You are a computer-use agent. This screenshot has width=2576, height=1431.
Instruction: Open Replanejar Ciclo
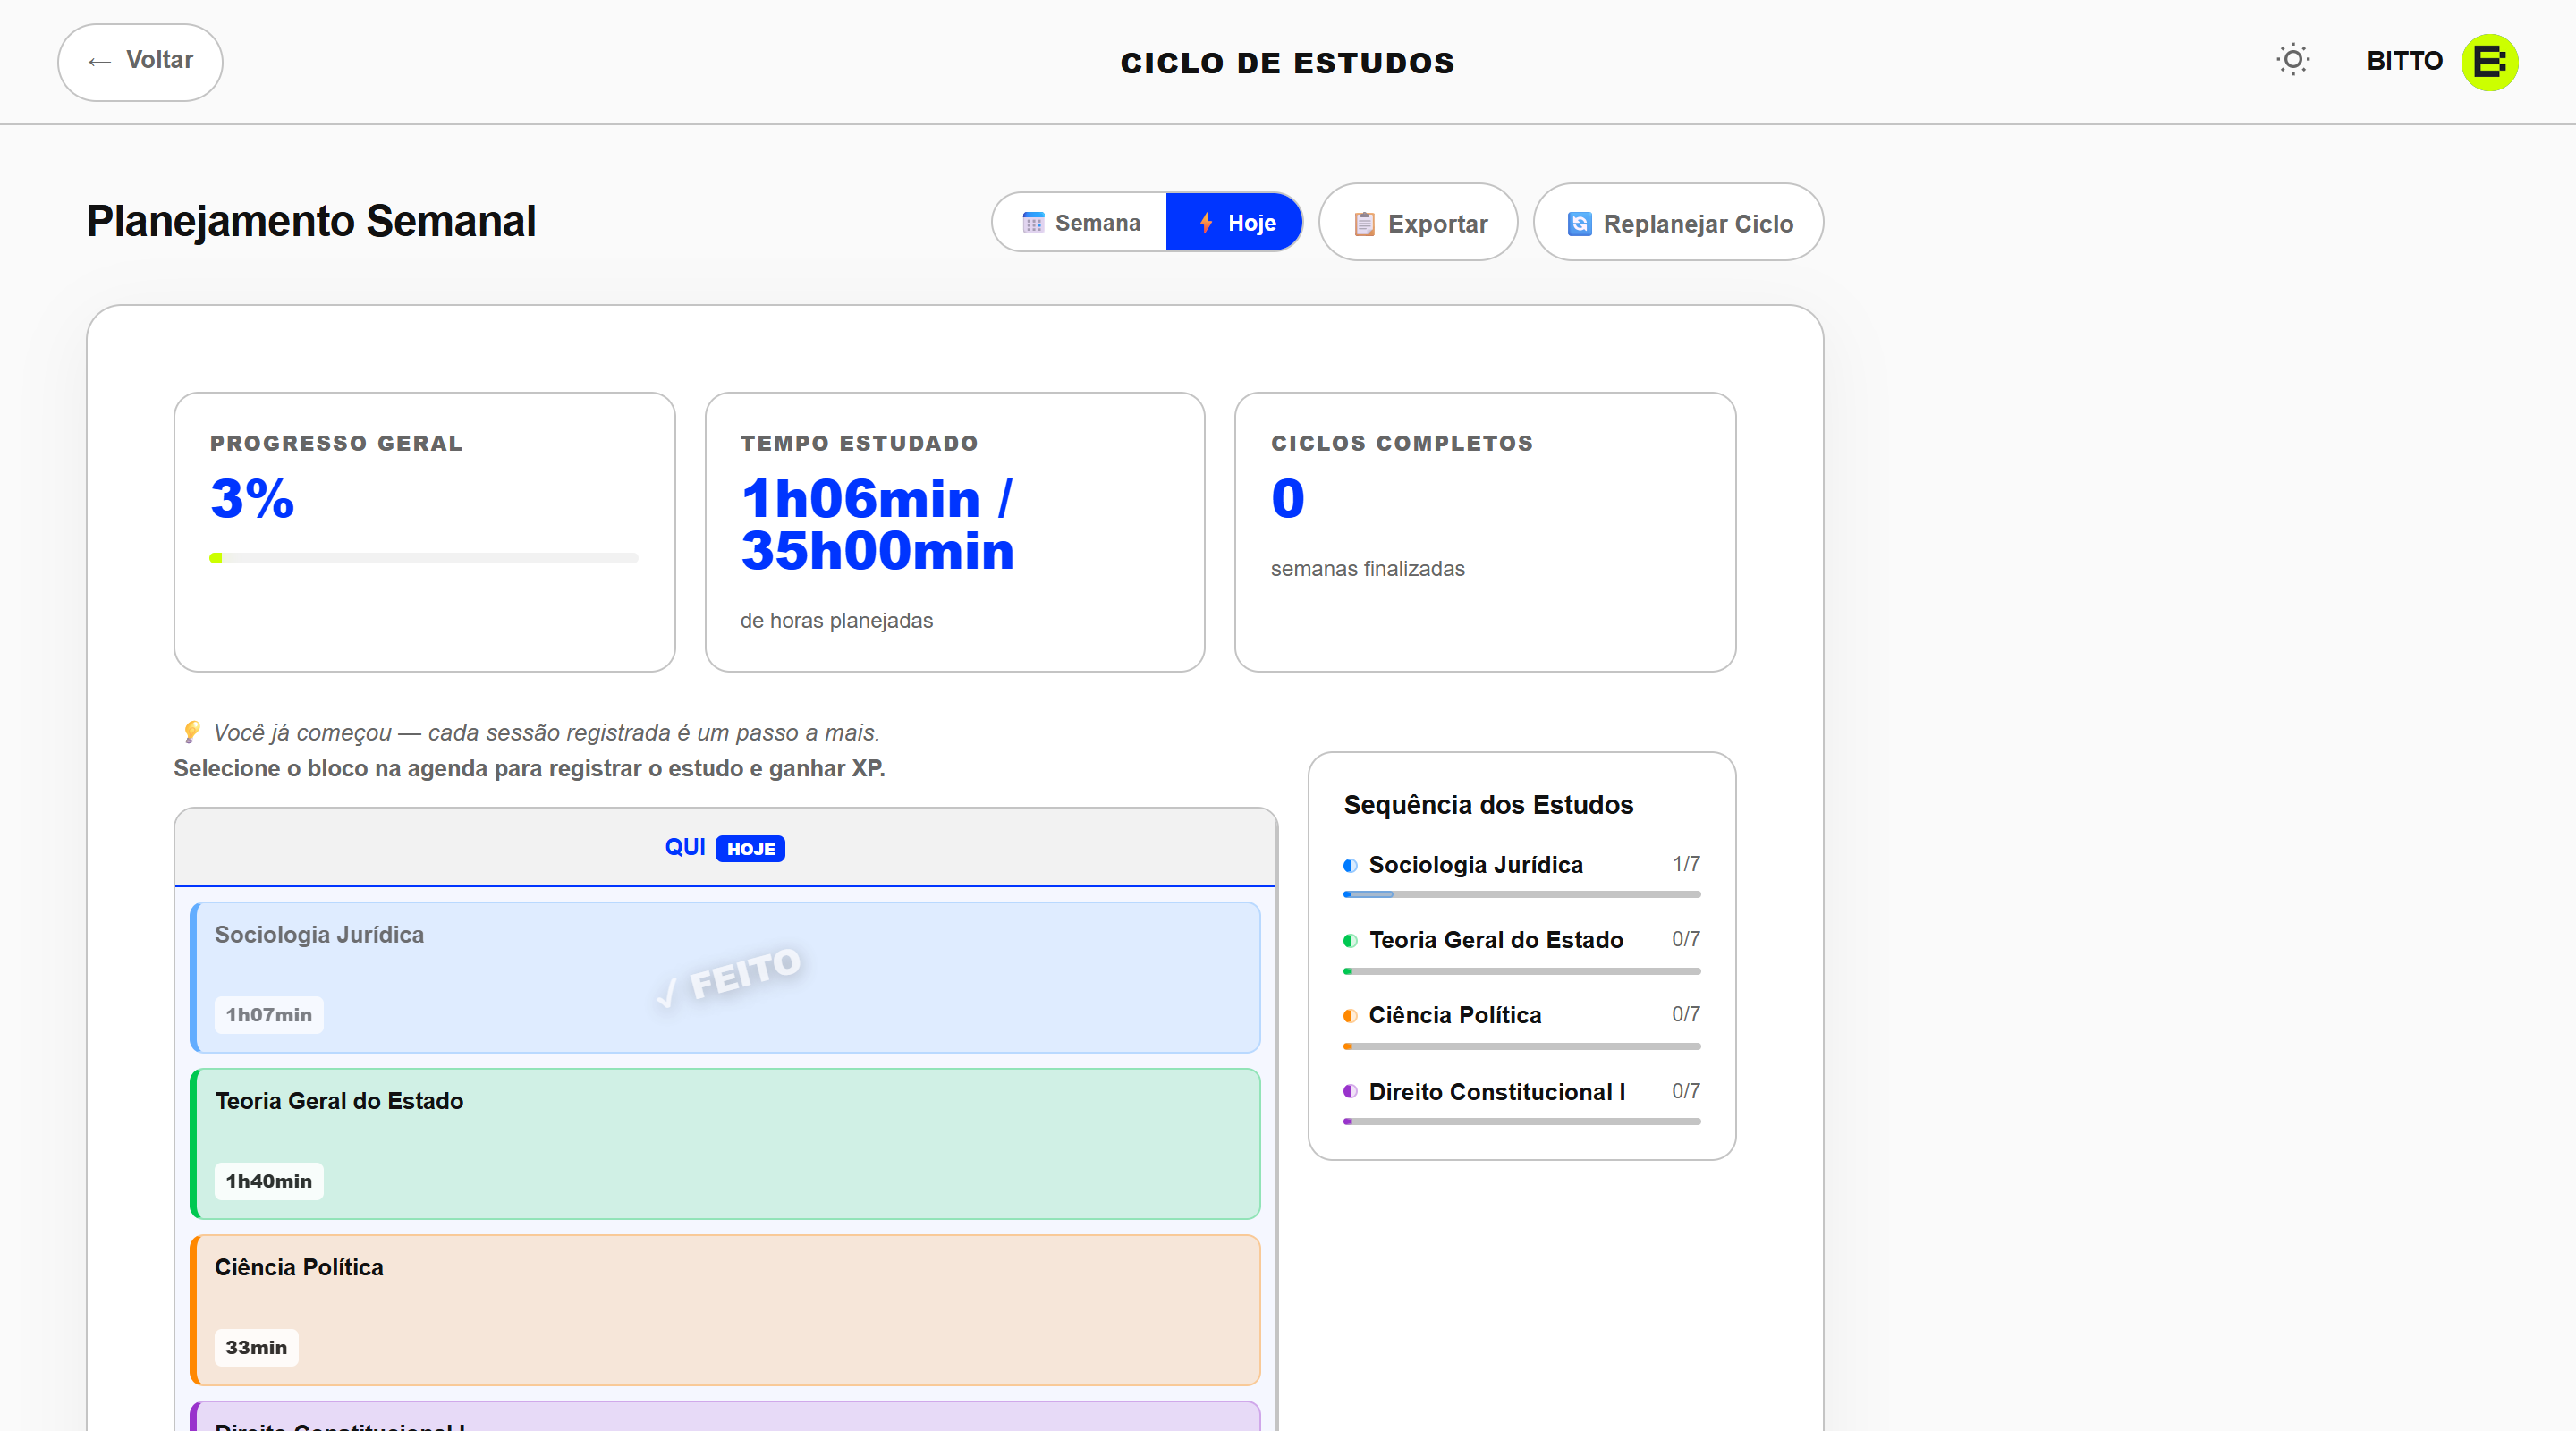pos(1678,222)
